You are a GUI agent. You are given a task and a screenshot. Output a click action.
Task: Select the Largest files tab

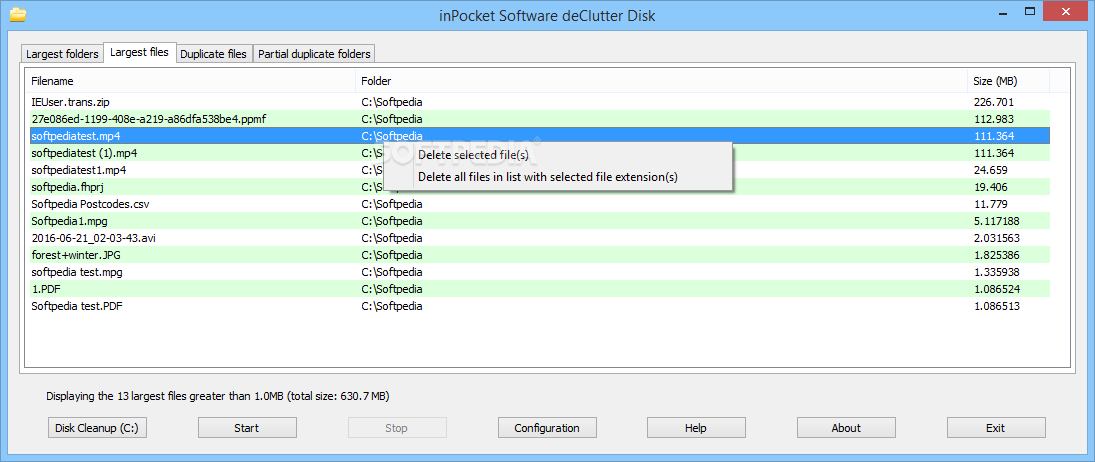tap(139, 52)
